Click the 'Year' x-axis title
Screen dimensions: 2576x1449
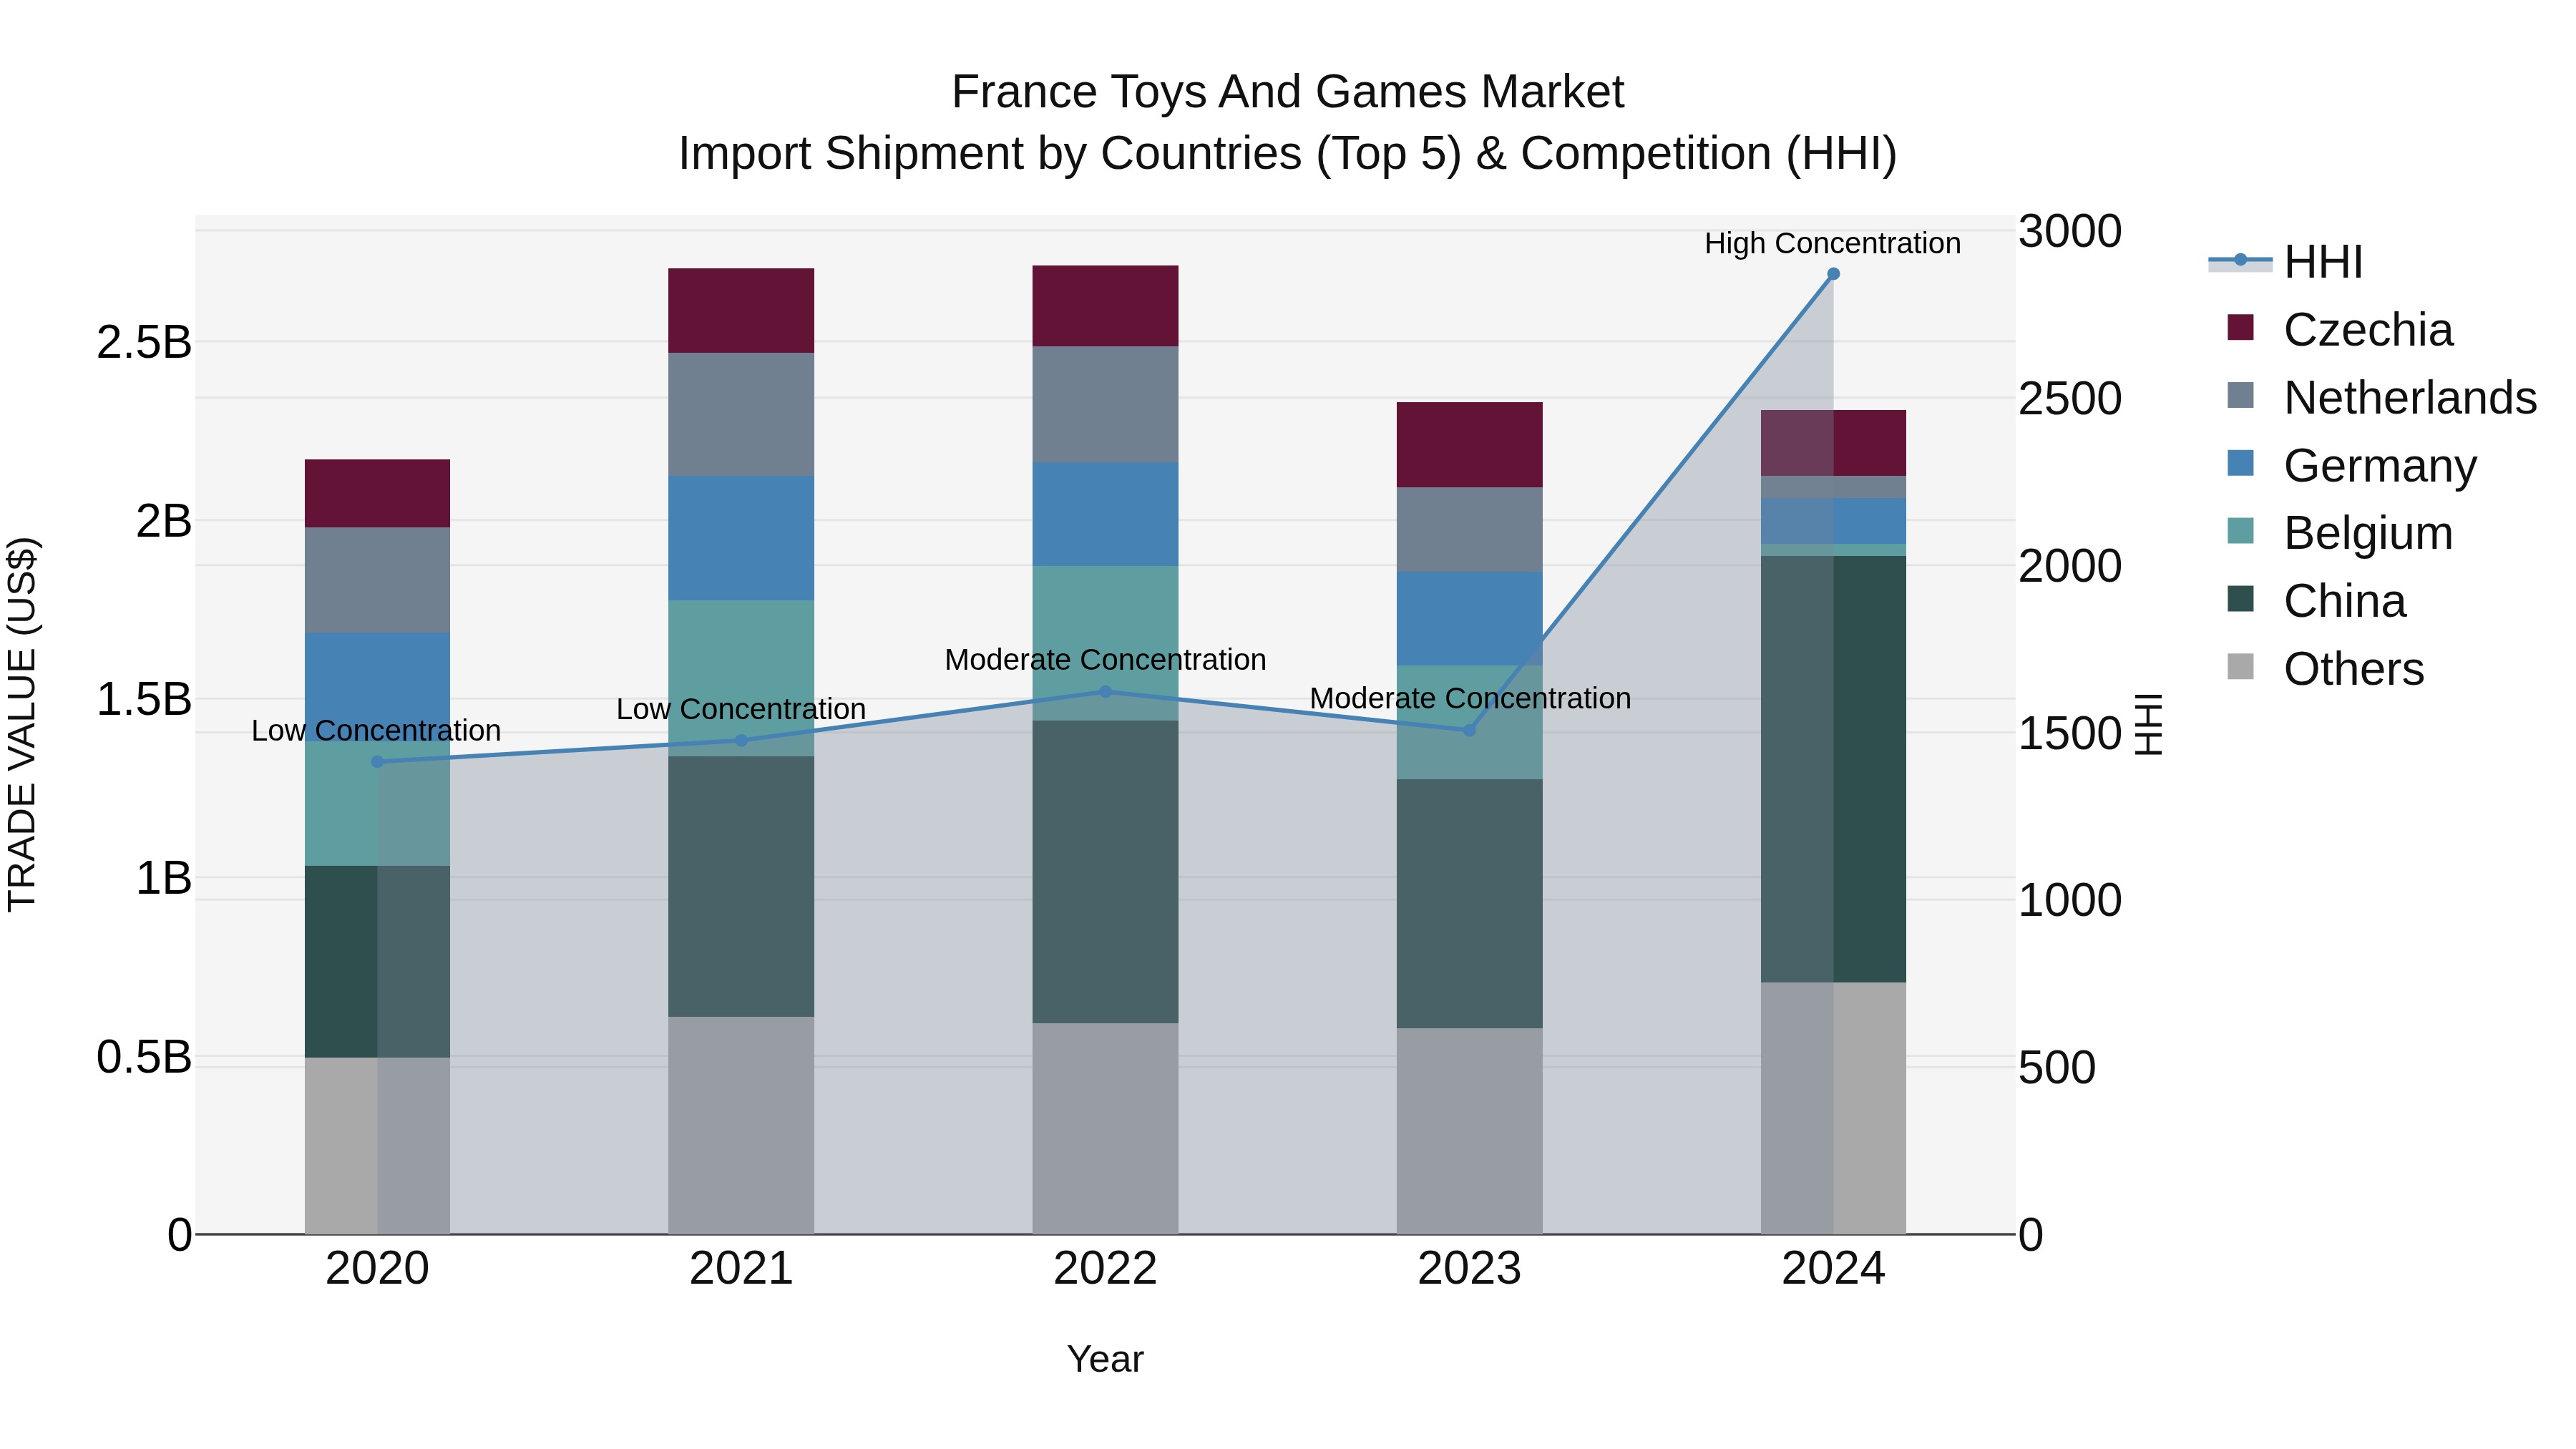tap(1105, 1359)
